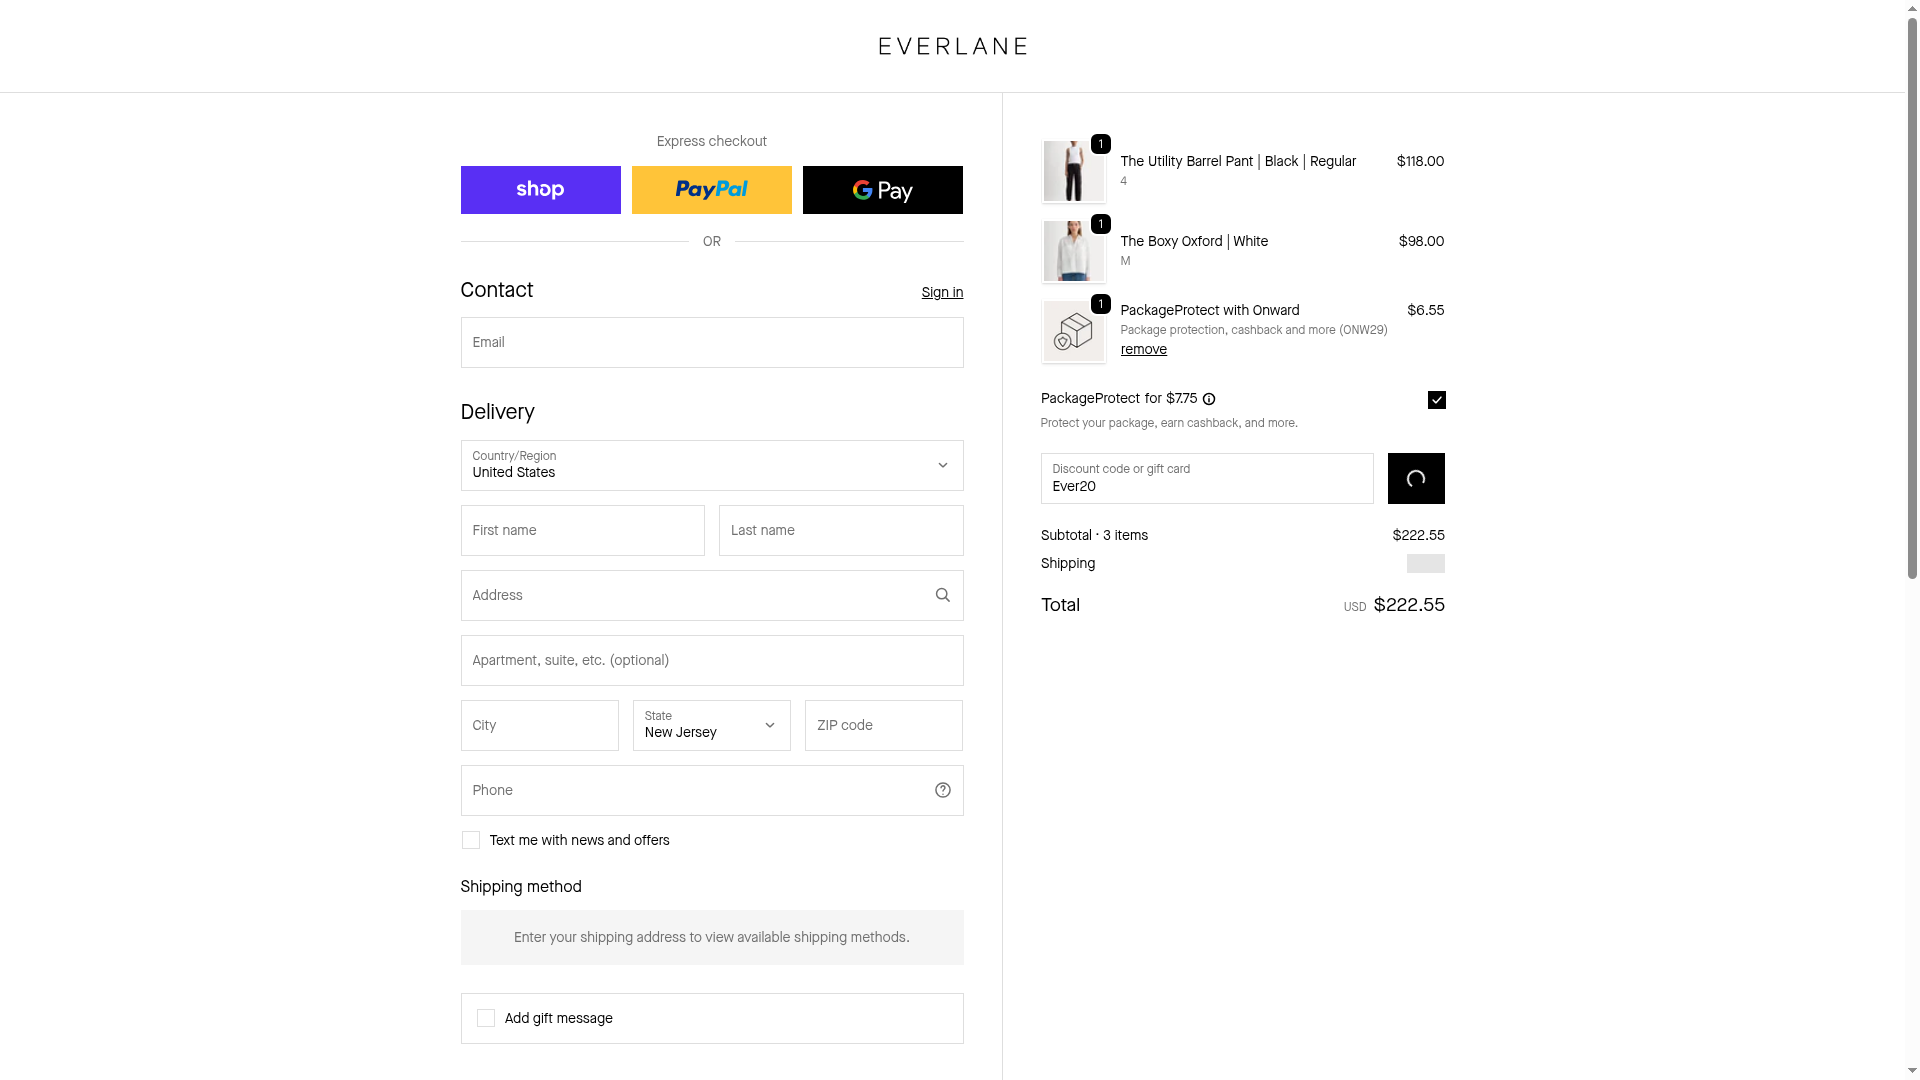The height and width of the screenshot is (1080, 1920).
Task: Open the State dropdown
Action: click(x=711, y=726)
